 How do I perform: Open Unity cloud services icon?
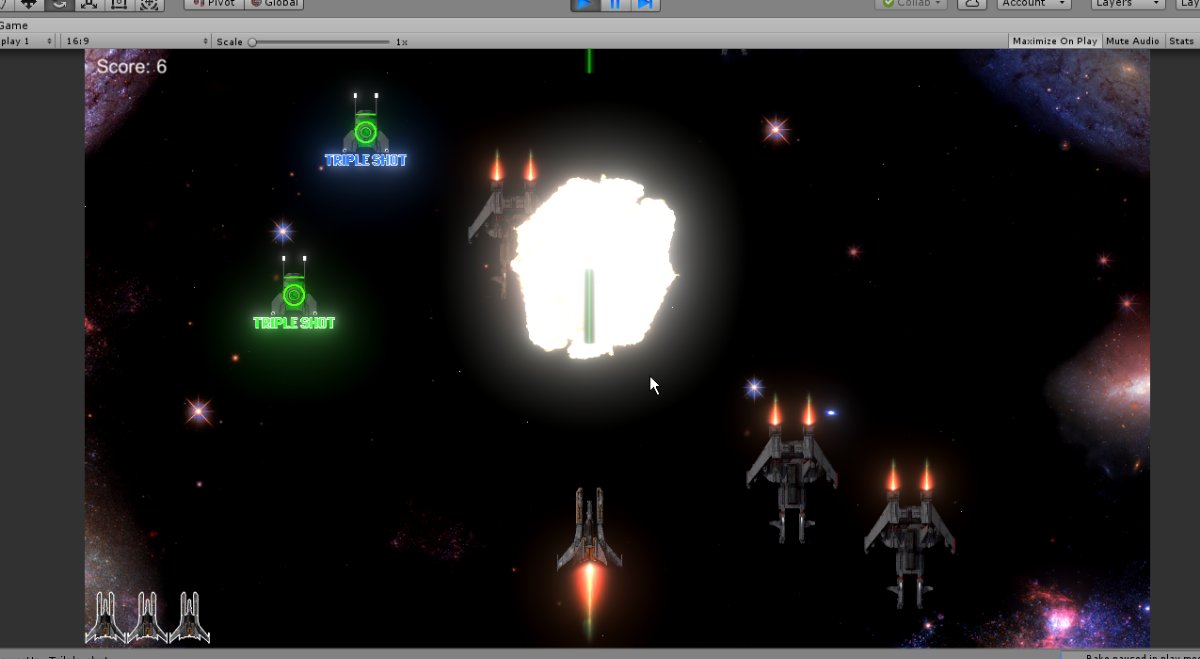[x=972, y=4]
